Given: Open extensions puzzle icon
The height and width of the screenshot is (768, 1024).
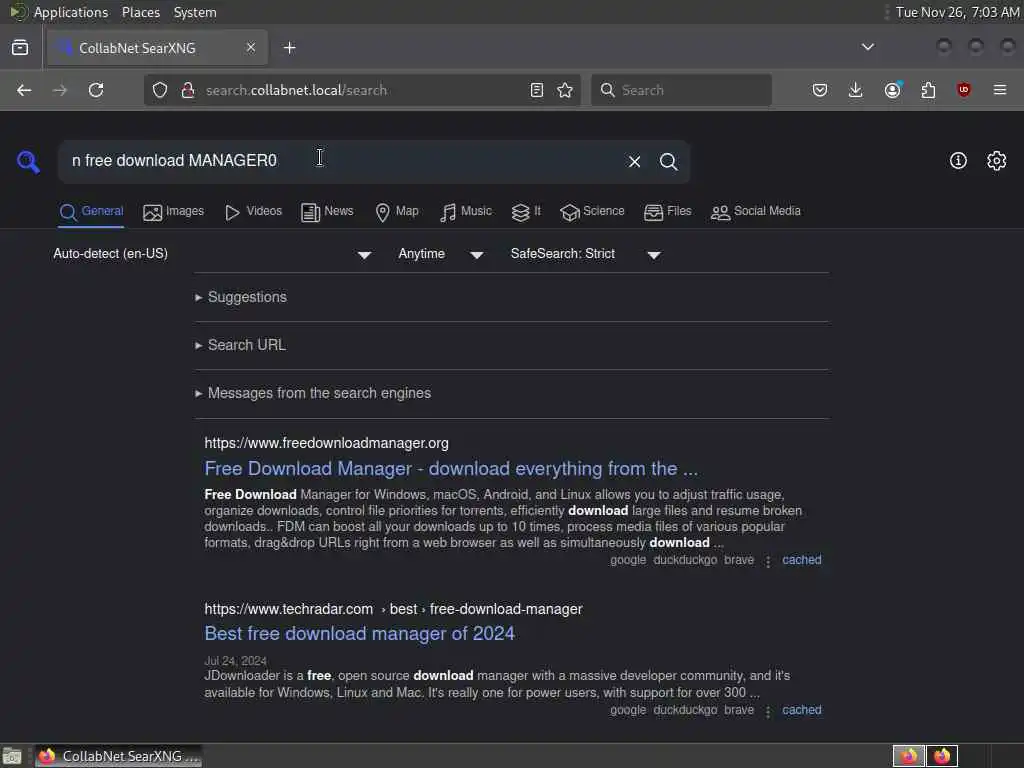Looking at the screenshot, I should 928,90.
